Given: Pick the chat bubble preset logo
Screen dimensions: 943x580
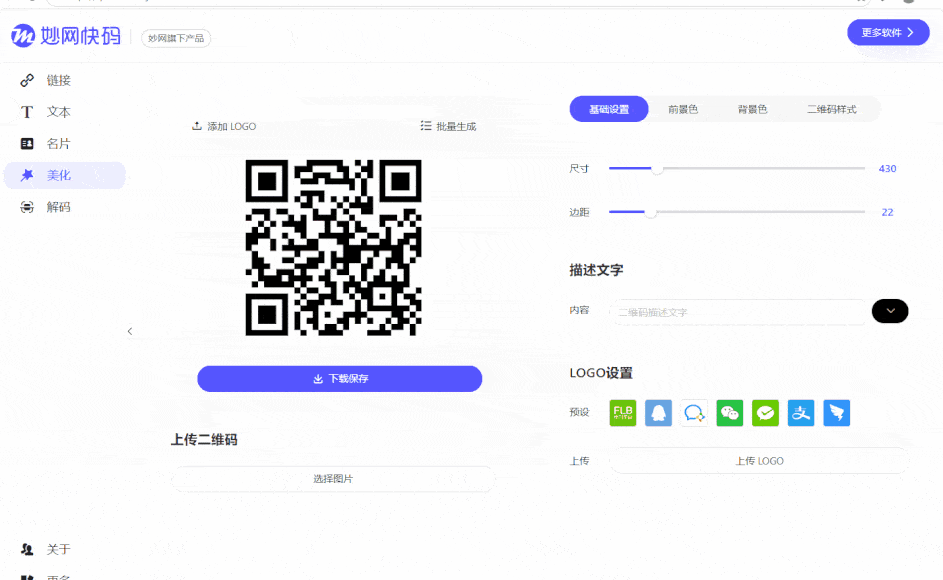Looking at the screenshot, I should (x=694, y=413).
